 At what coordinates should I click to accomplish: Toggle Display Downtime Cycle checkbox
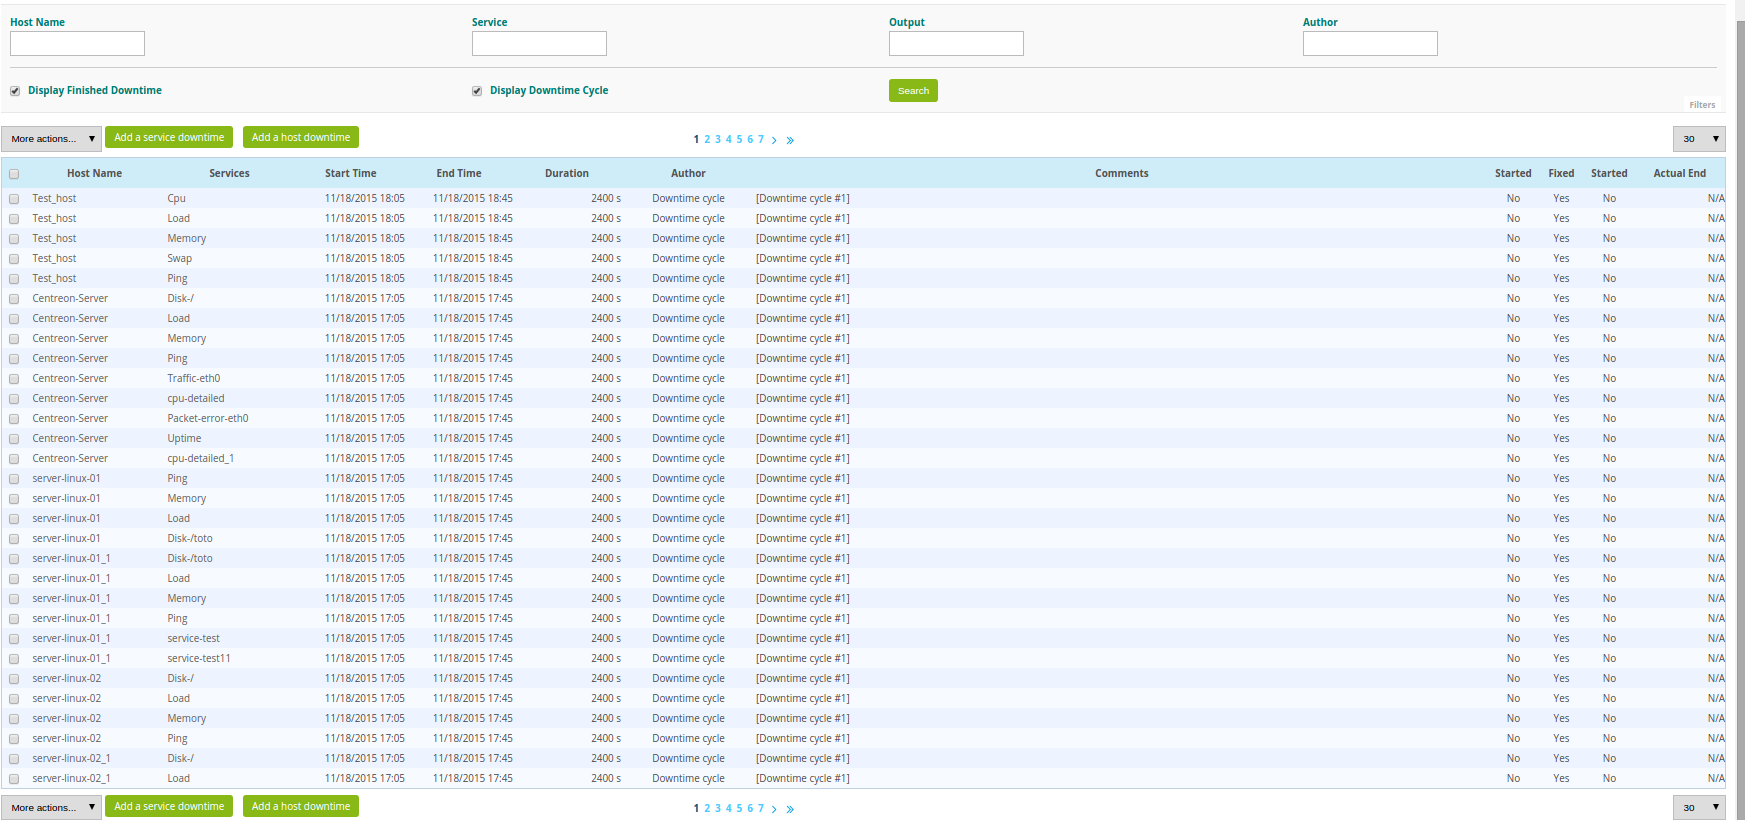tap(477, 91)
